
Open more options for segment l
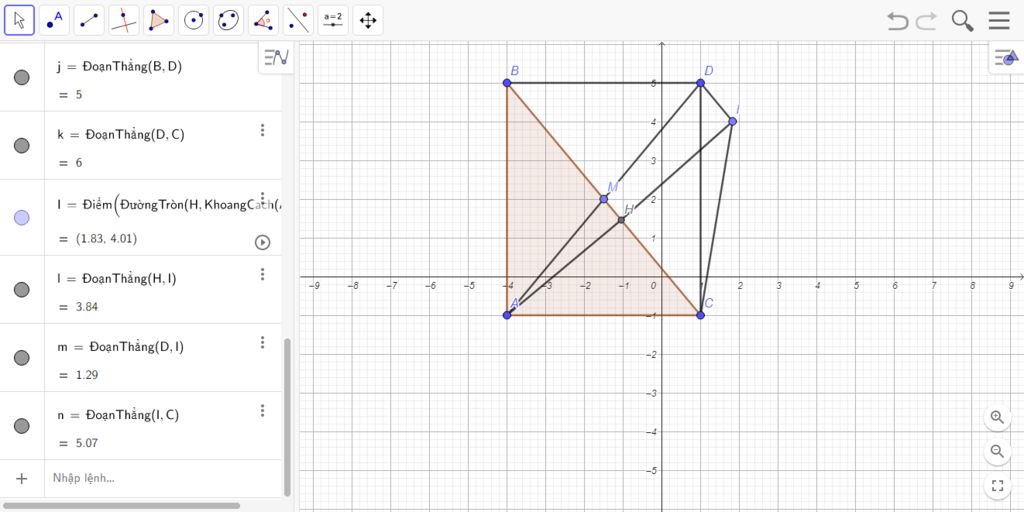coord(263,274)
